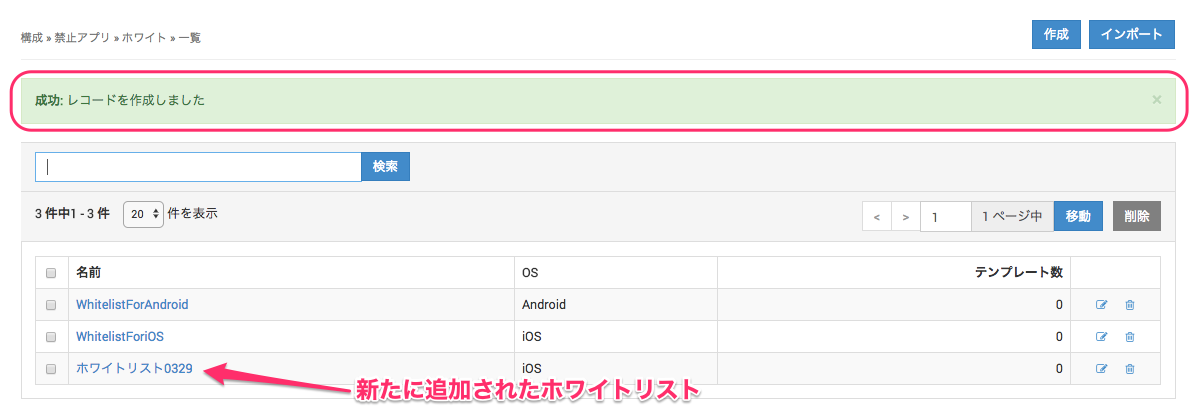Edit the ホワイトリスト0329 entry
The image size is (1197, 416).
[x=1102, y=369]
